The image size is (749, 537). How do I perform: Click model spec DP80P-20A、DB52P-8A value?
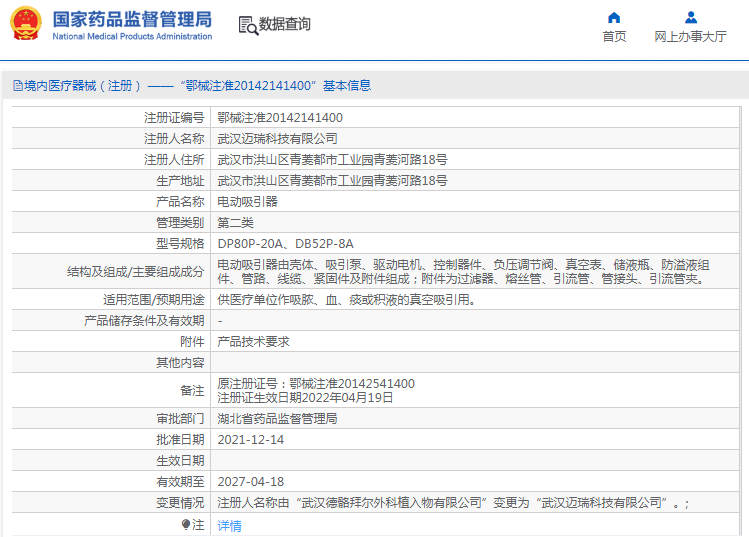tap(285, 243)
